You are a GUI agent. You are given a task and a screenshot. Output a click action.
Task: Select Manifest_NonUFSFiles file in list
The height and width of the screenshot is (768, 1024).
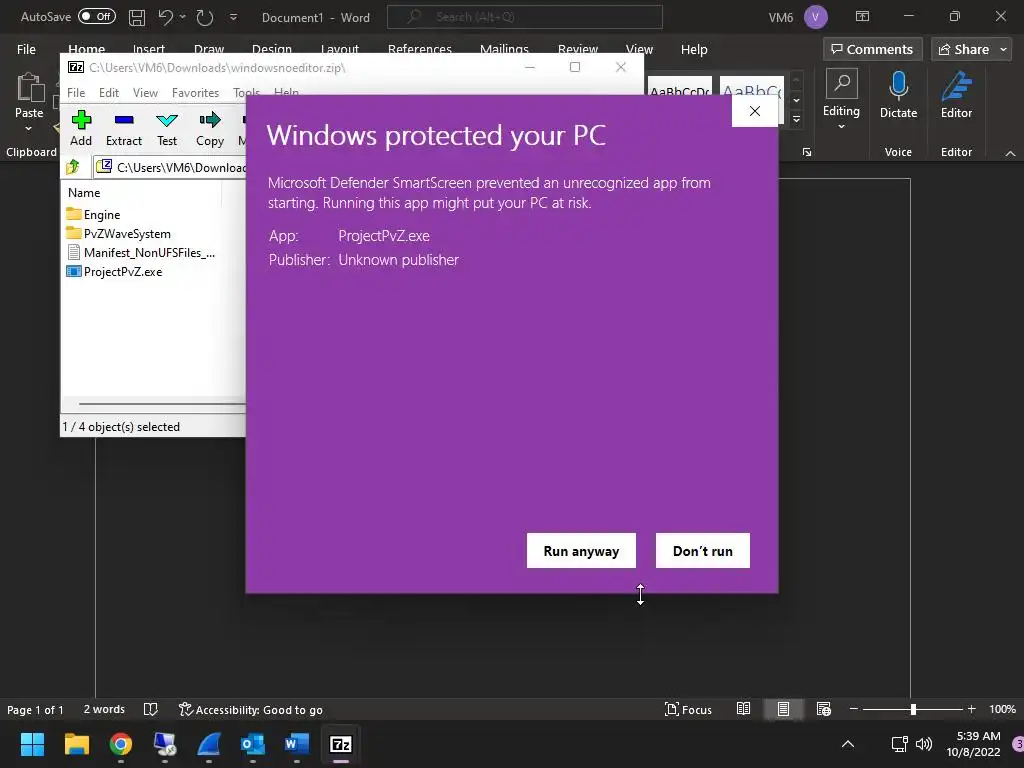tap(141, 253)
